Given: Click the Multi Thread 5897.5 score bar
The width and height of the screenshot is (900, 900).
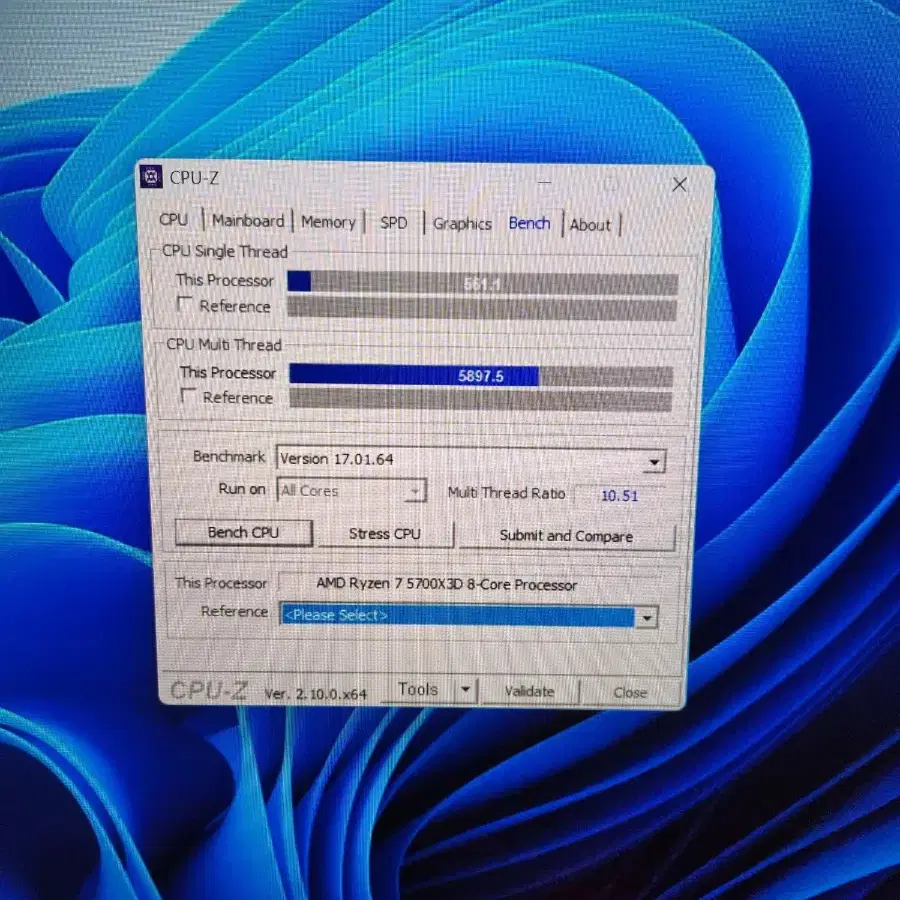Looking at the screenshot, I should click(x=481, y=376).
